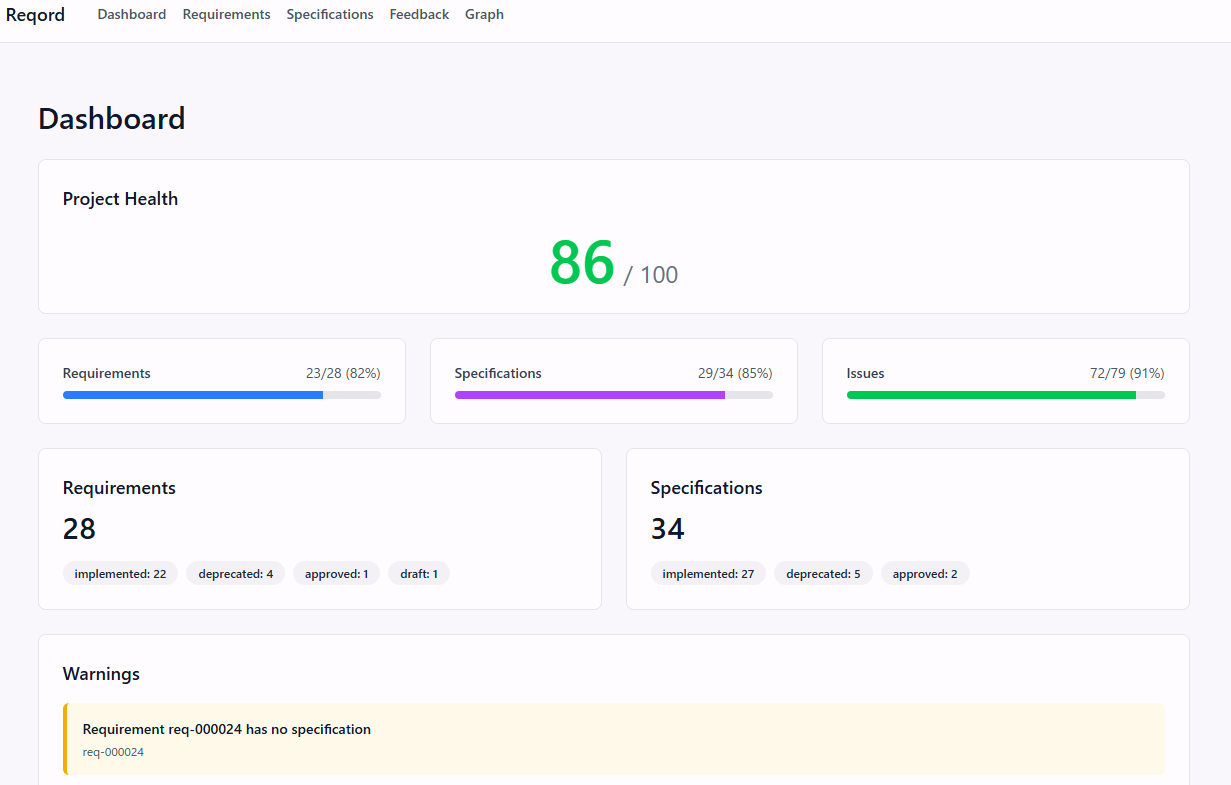The height and width of the screenshot is (785, 1231).
Task: Click the Issues progress bar
Action: [x=1005, y=395]
